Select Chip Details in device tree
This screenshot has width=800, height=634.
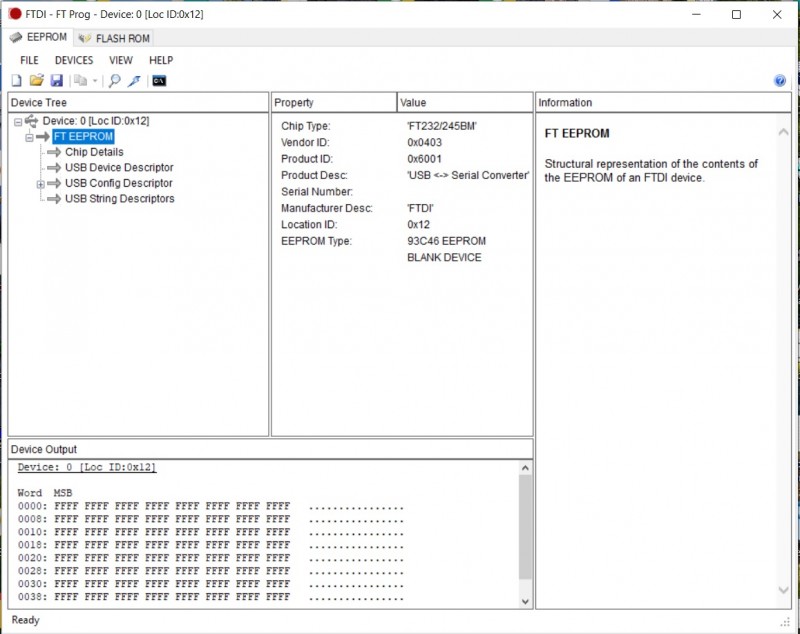point(94,152)
